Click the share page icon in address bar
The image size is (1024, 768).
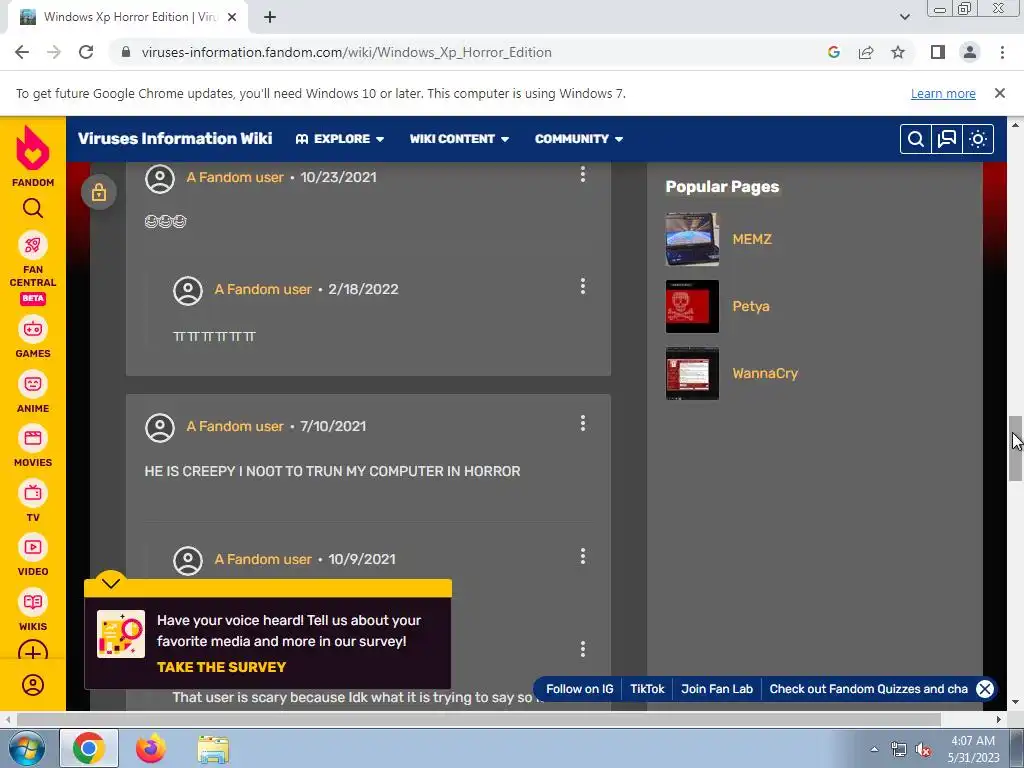point(866,52)
